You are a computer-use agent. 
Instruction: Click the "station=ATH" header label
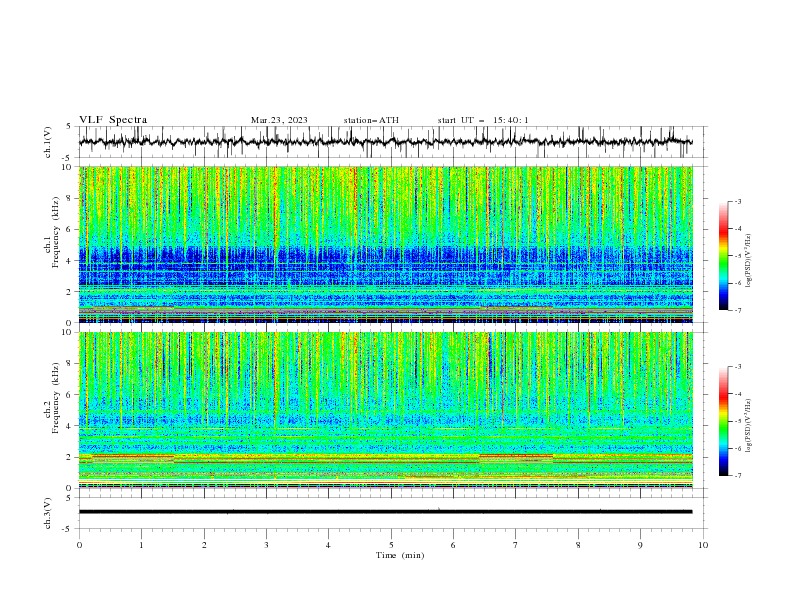371,120
